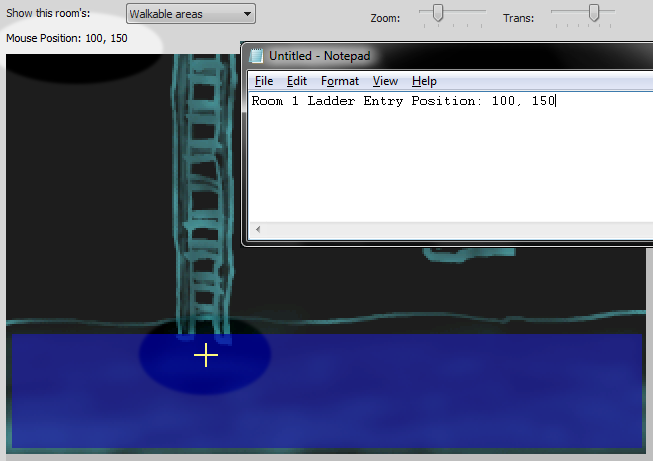
Task: Click the 'Show this room's:' label
Action: (48, 13)
